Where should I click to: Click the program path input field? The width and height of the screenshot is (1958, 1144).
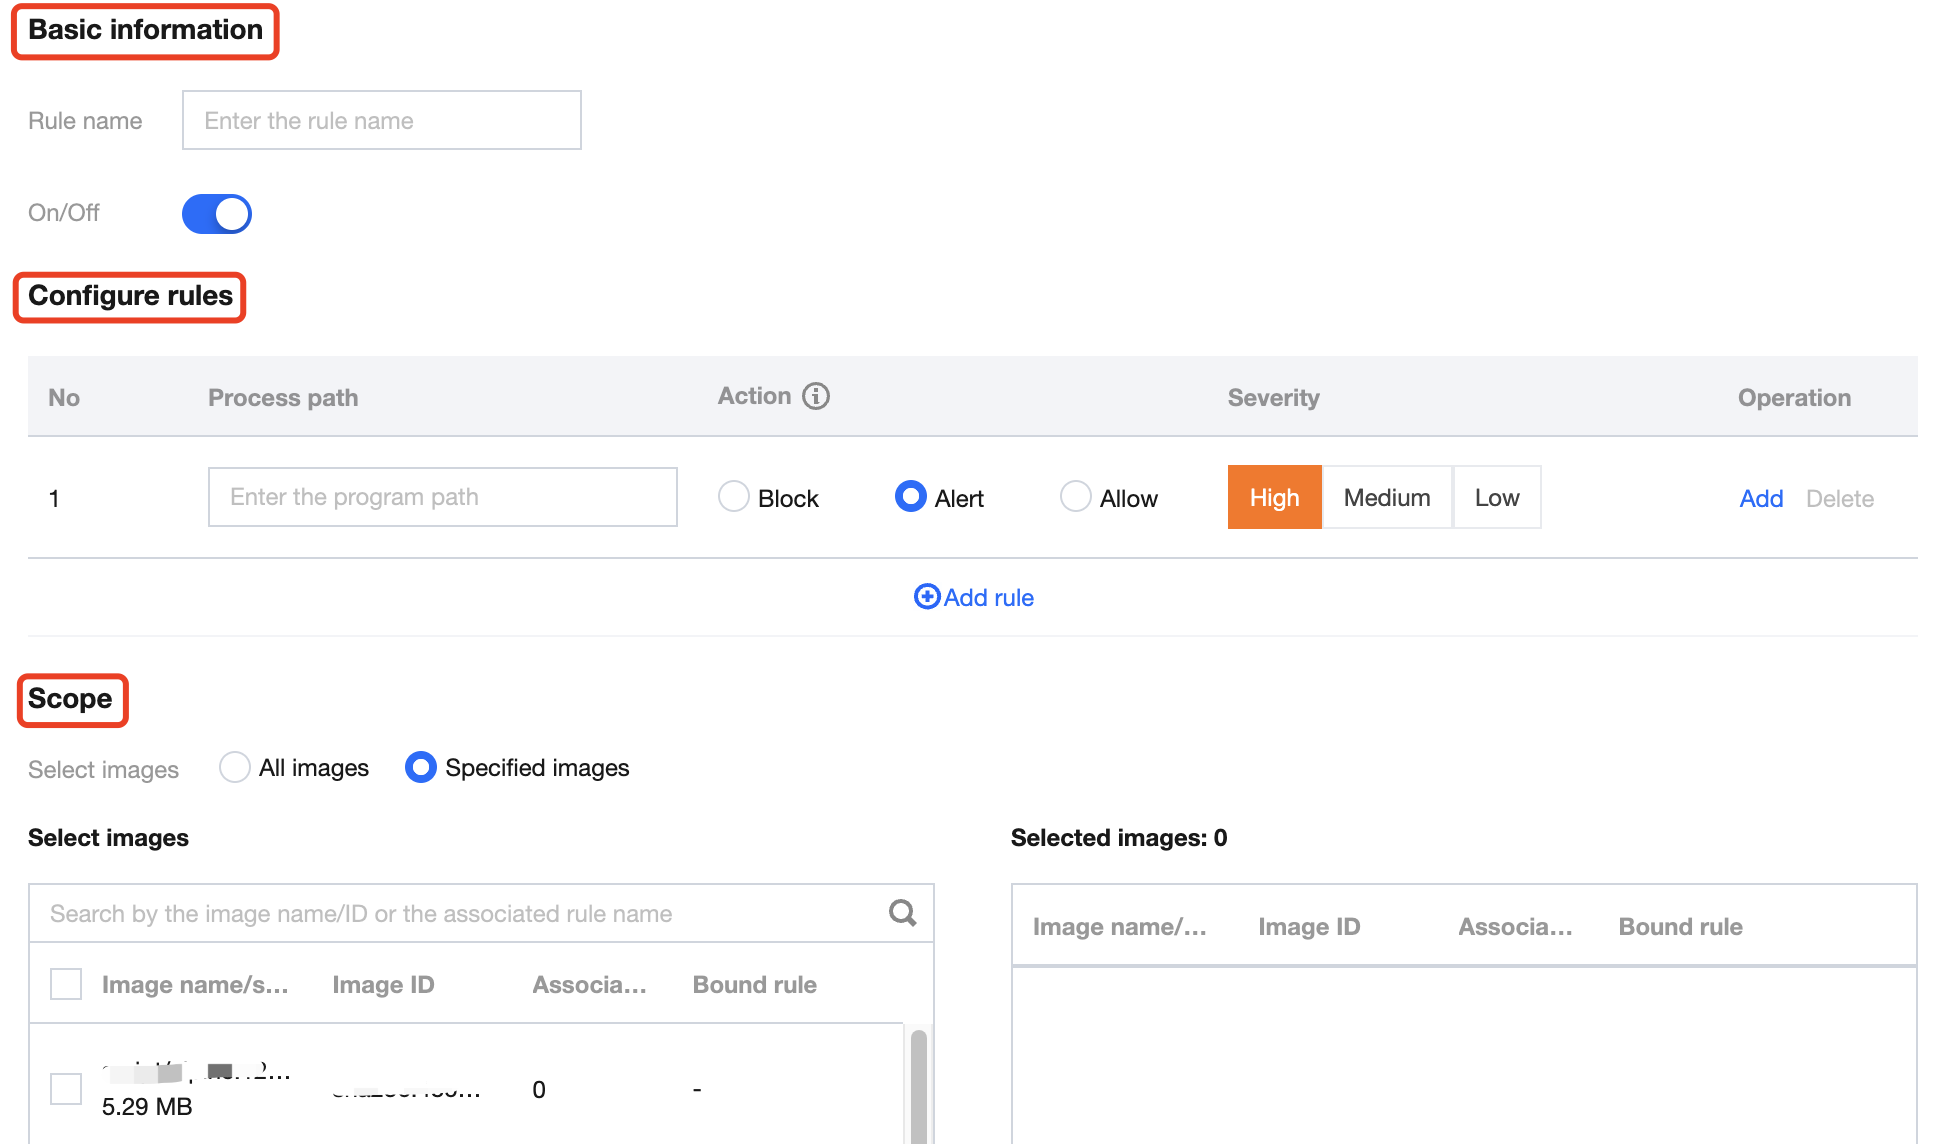[442, 497]
